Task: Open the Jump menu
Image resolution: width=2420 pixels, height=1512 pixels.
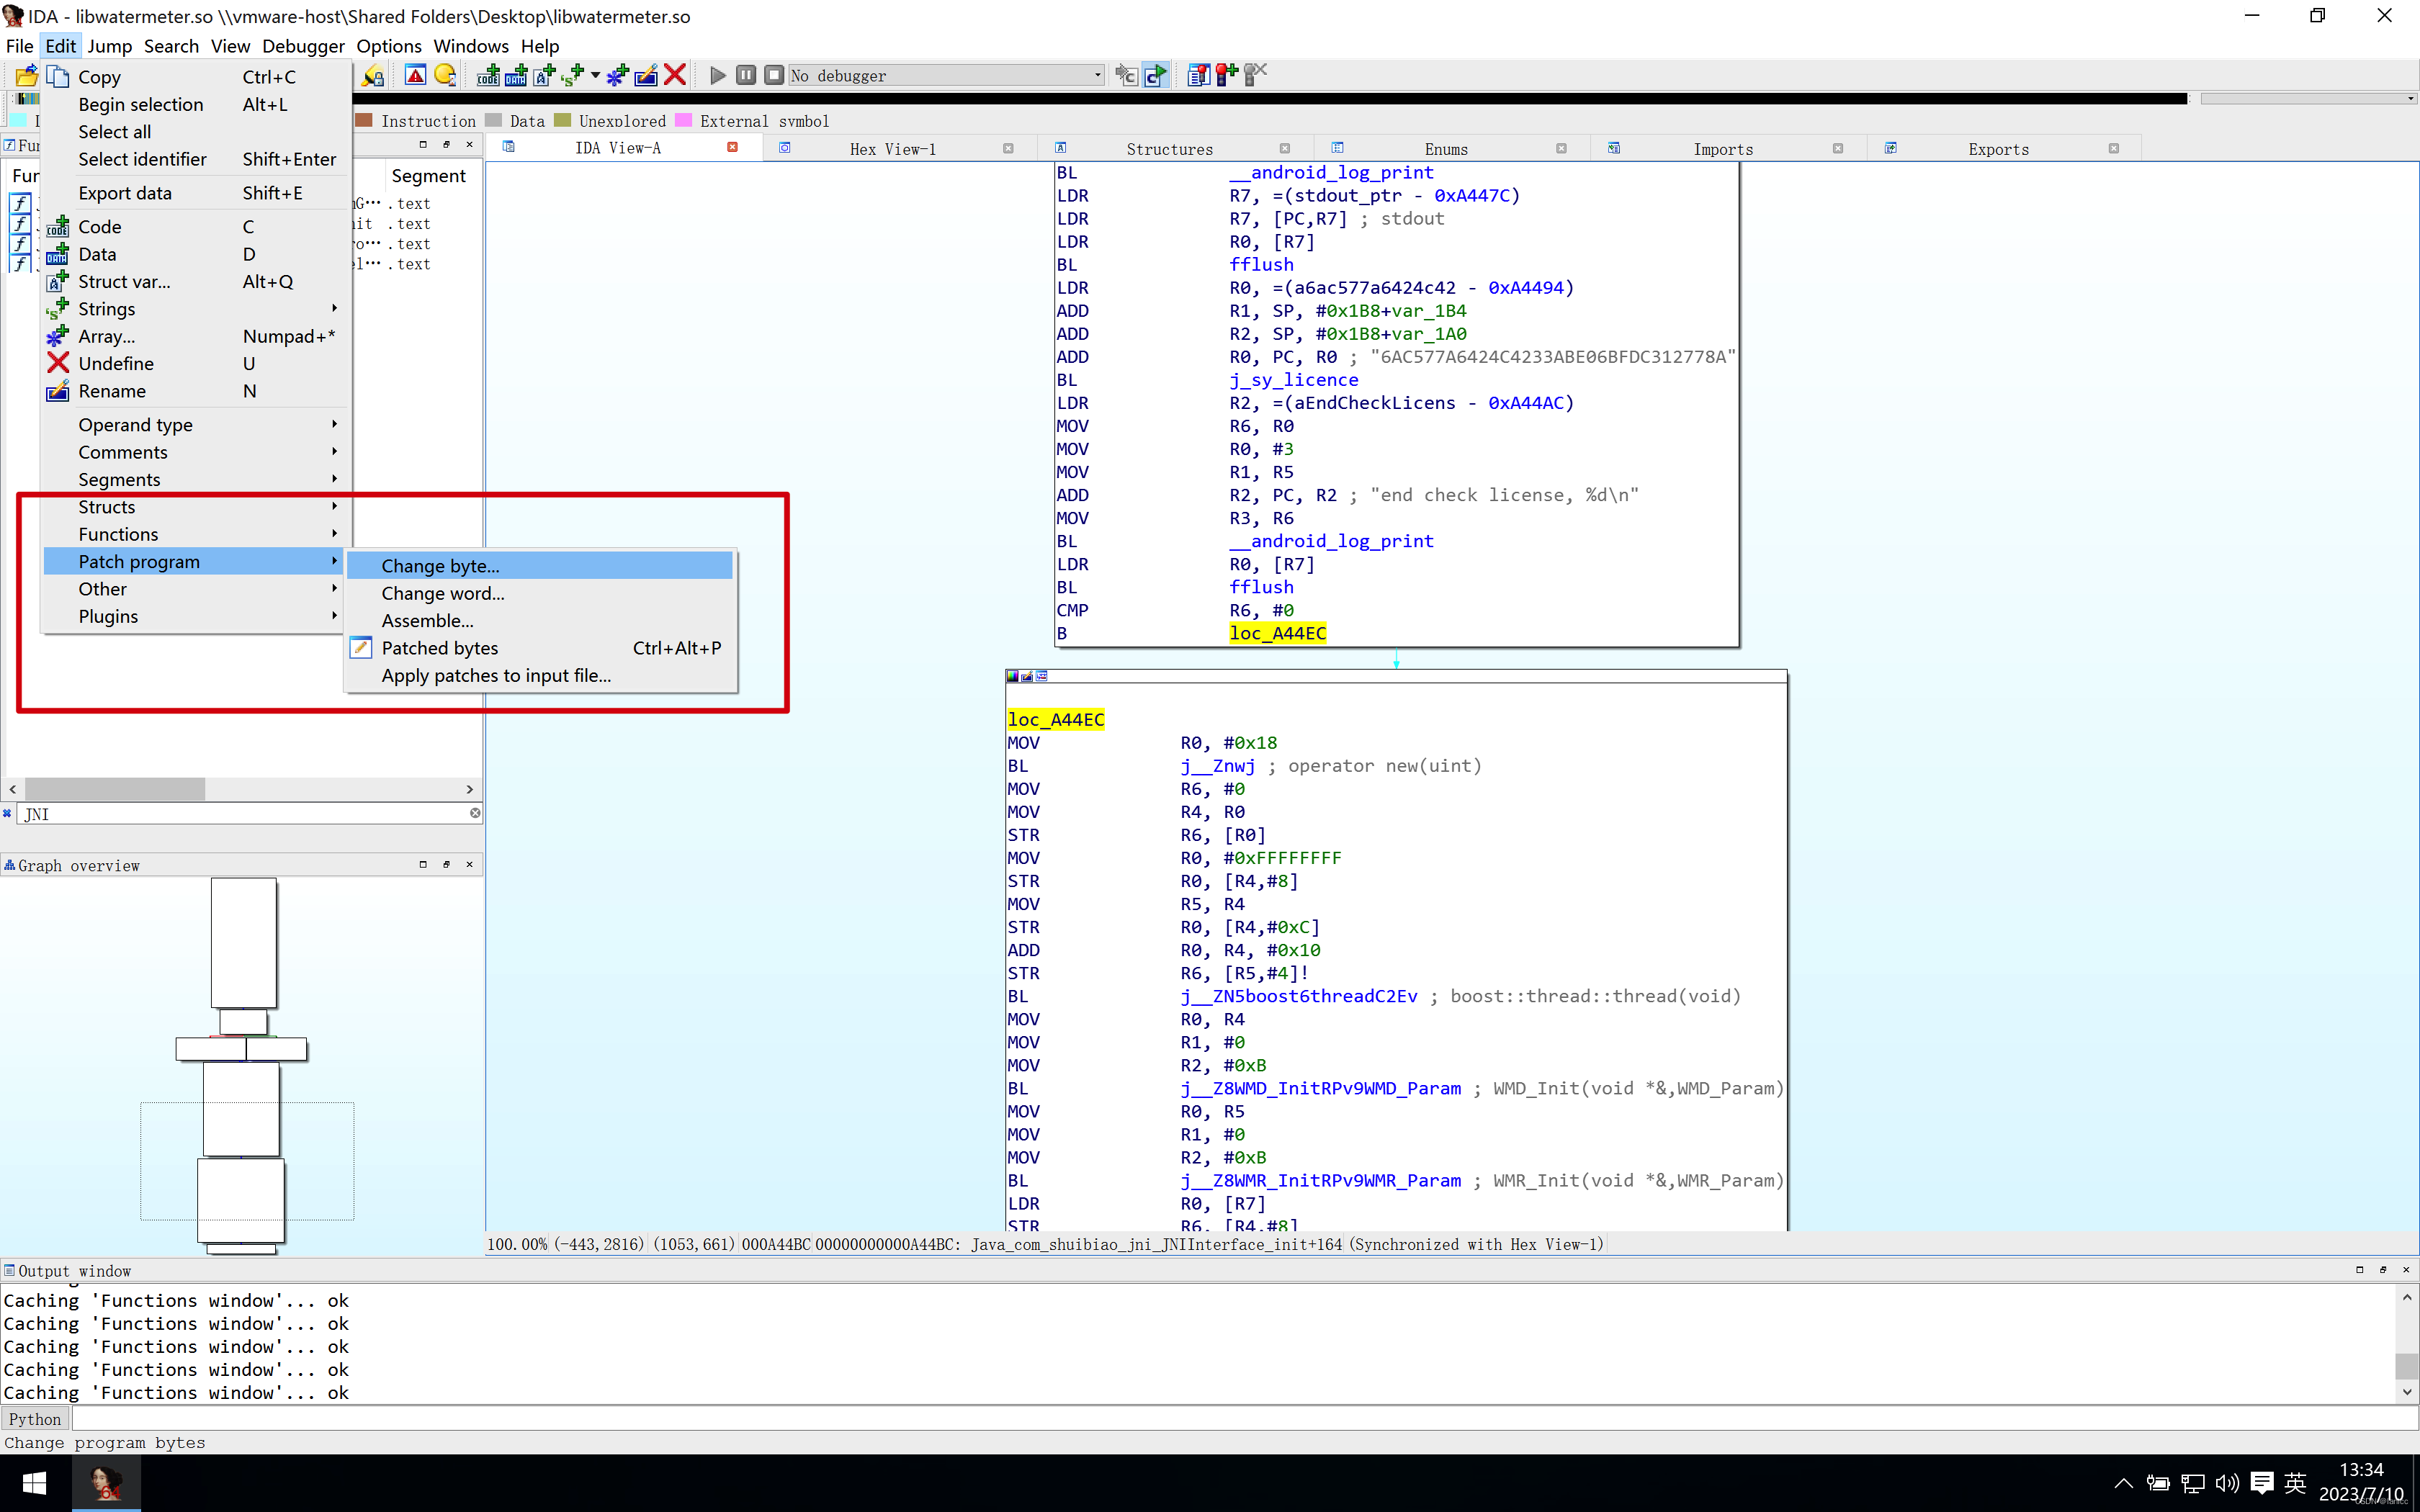Action: 109,46
